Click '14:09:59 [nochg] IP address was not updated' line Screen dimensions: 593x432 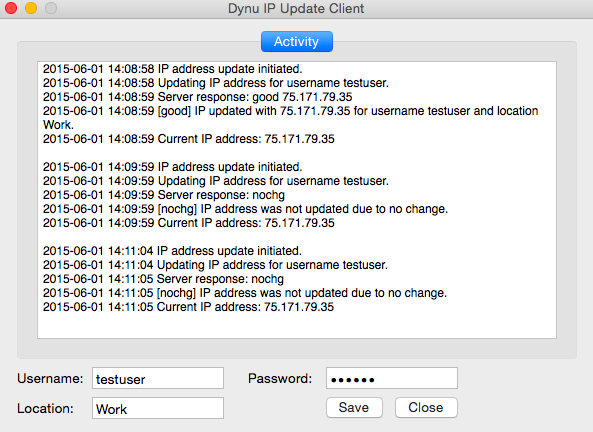(x=245, y=209)
